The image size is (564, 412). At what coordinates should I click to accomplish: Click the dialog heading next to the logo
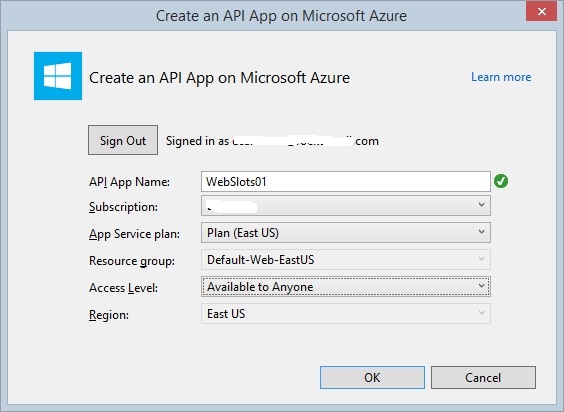(x=219, y=78)
